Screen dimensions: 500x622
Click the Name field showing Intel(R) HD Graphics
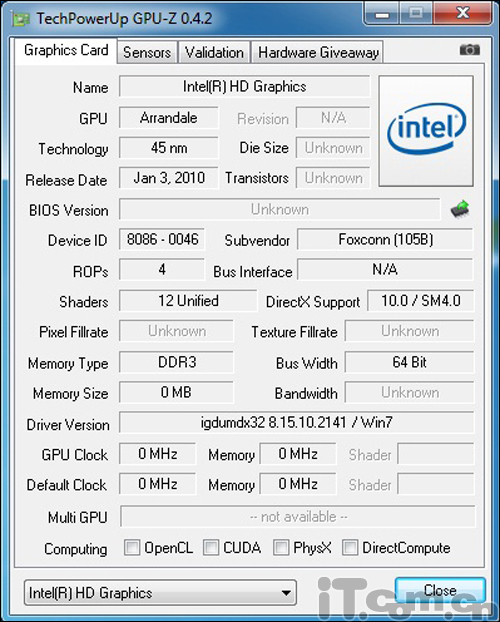pyautogui.click(x=244, y=86)
